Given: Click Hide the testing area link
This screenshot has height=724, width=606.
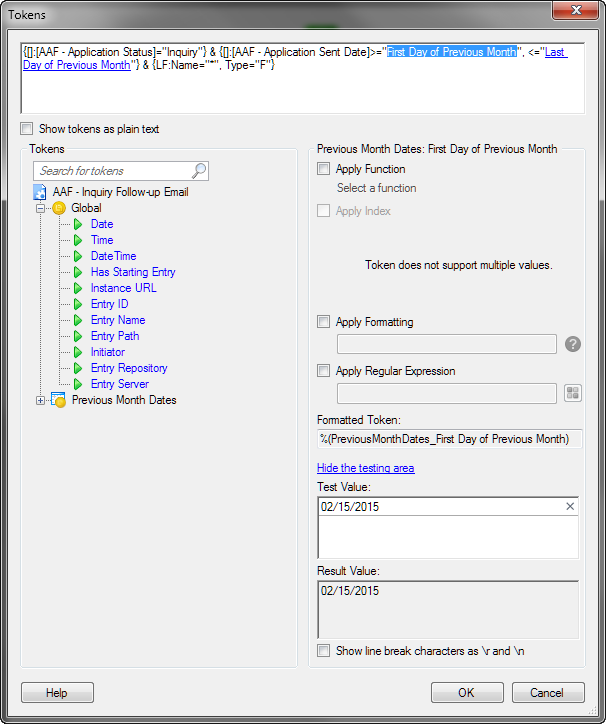Looking at the screenshot, I should [365, 468].
